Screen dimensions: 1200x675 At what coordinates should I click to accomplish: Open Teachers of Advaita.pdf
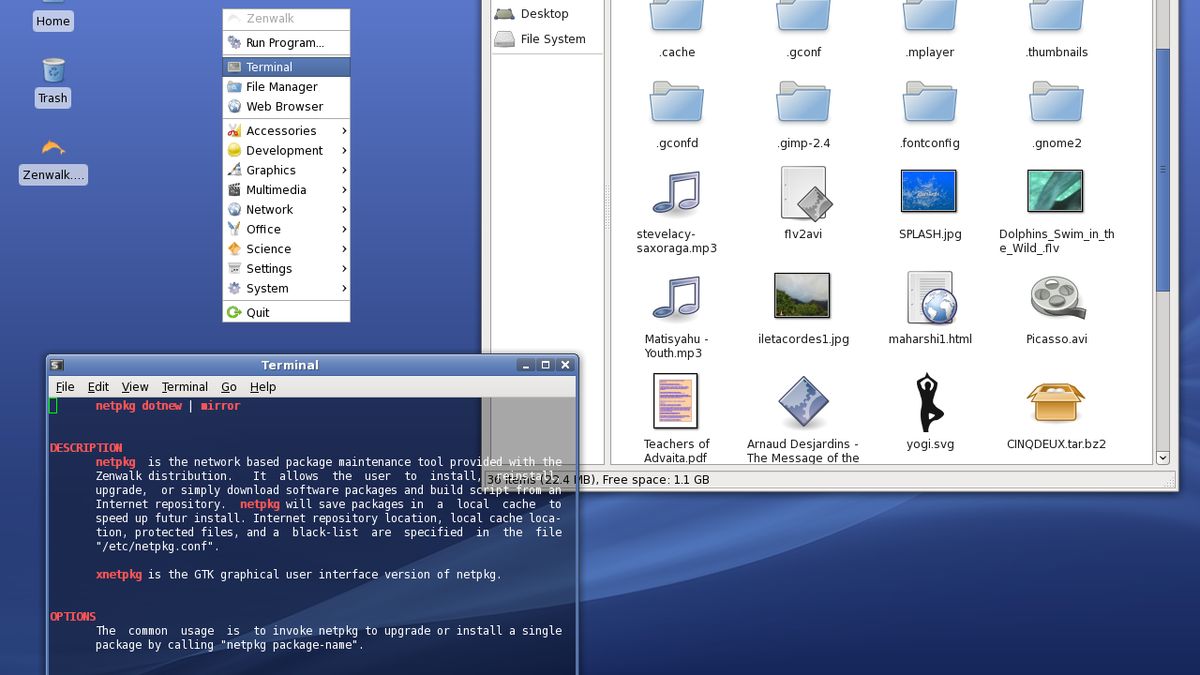coord(676,401)
